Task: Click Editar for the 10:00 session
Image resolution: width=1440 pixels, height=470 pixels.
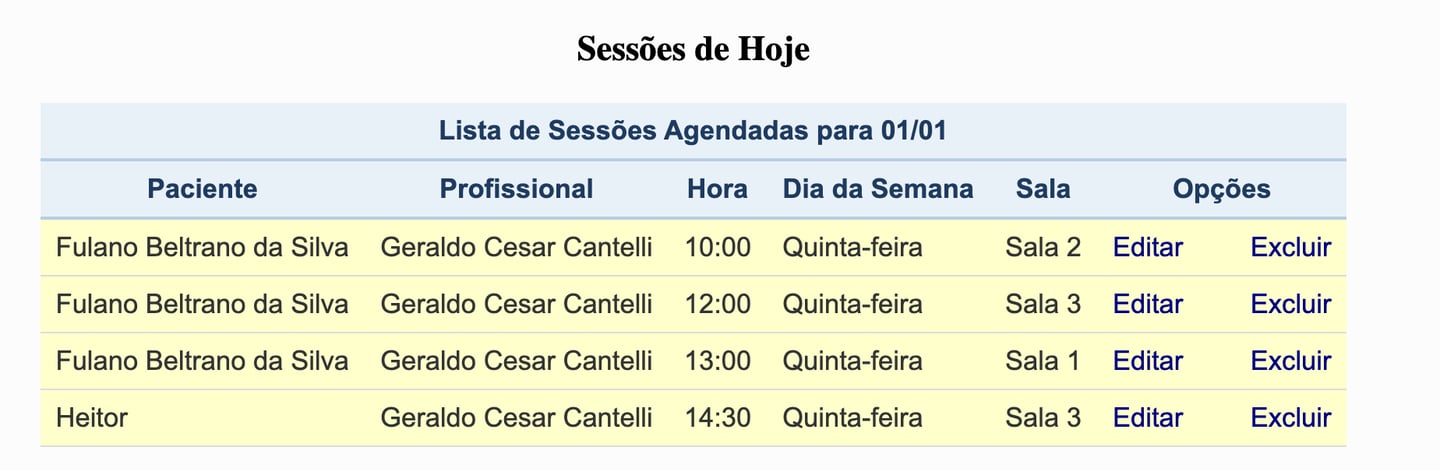Action: pos(1147,247)
